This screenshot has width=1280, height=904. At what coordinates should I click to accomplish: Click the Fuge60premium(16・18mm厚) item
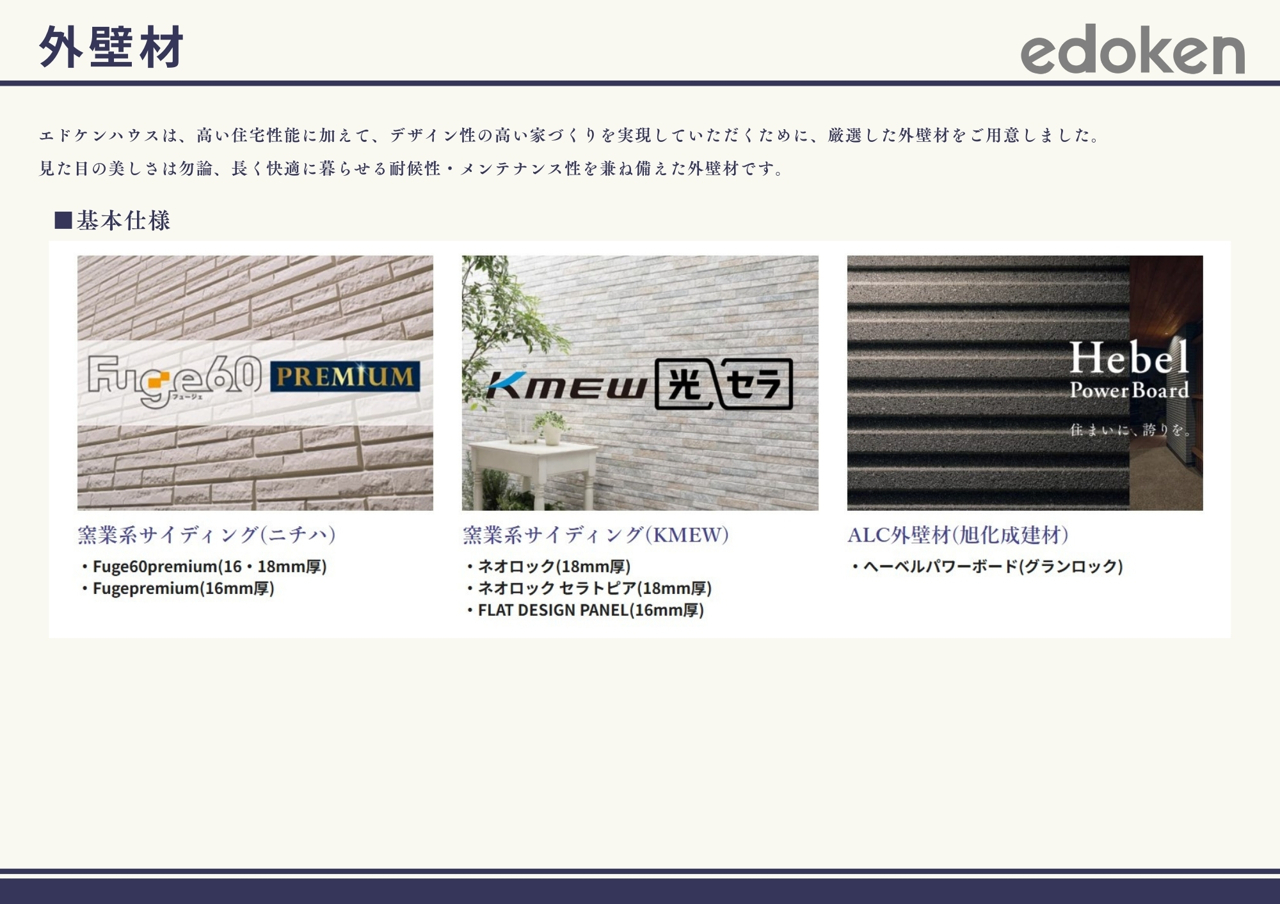coord(208,566)
